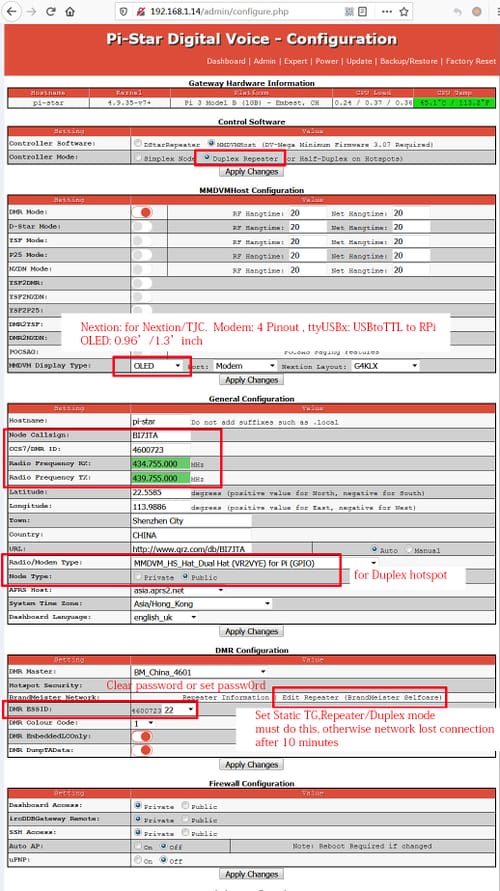Screen dimensions: 500x891
Task: Toggle the DMR Mode switch
Action: [142, 212]
